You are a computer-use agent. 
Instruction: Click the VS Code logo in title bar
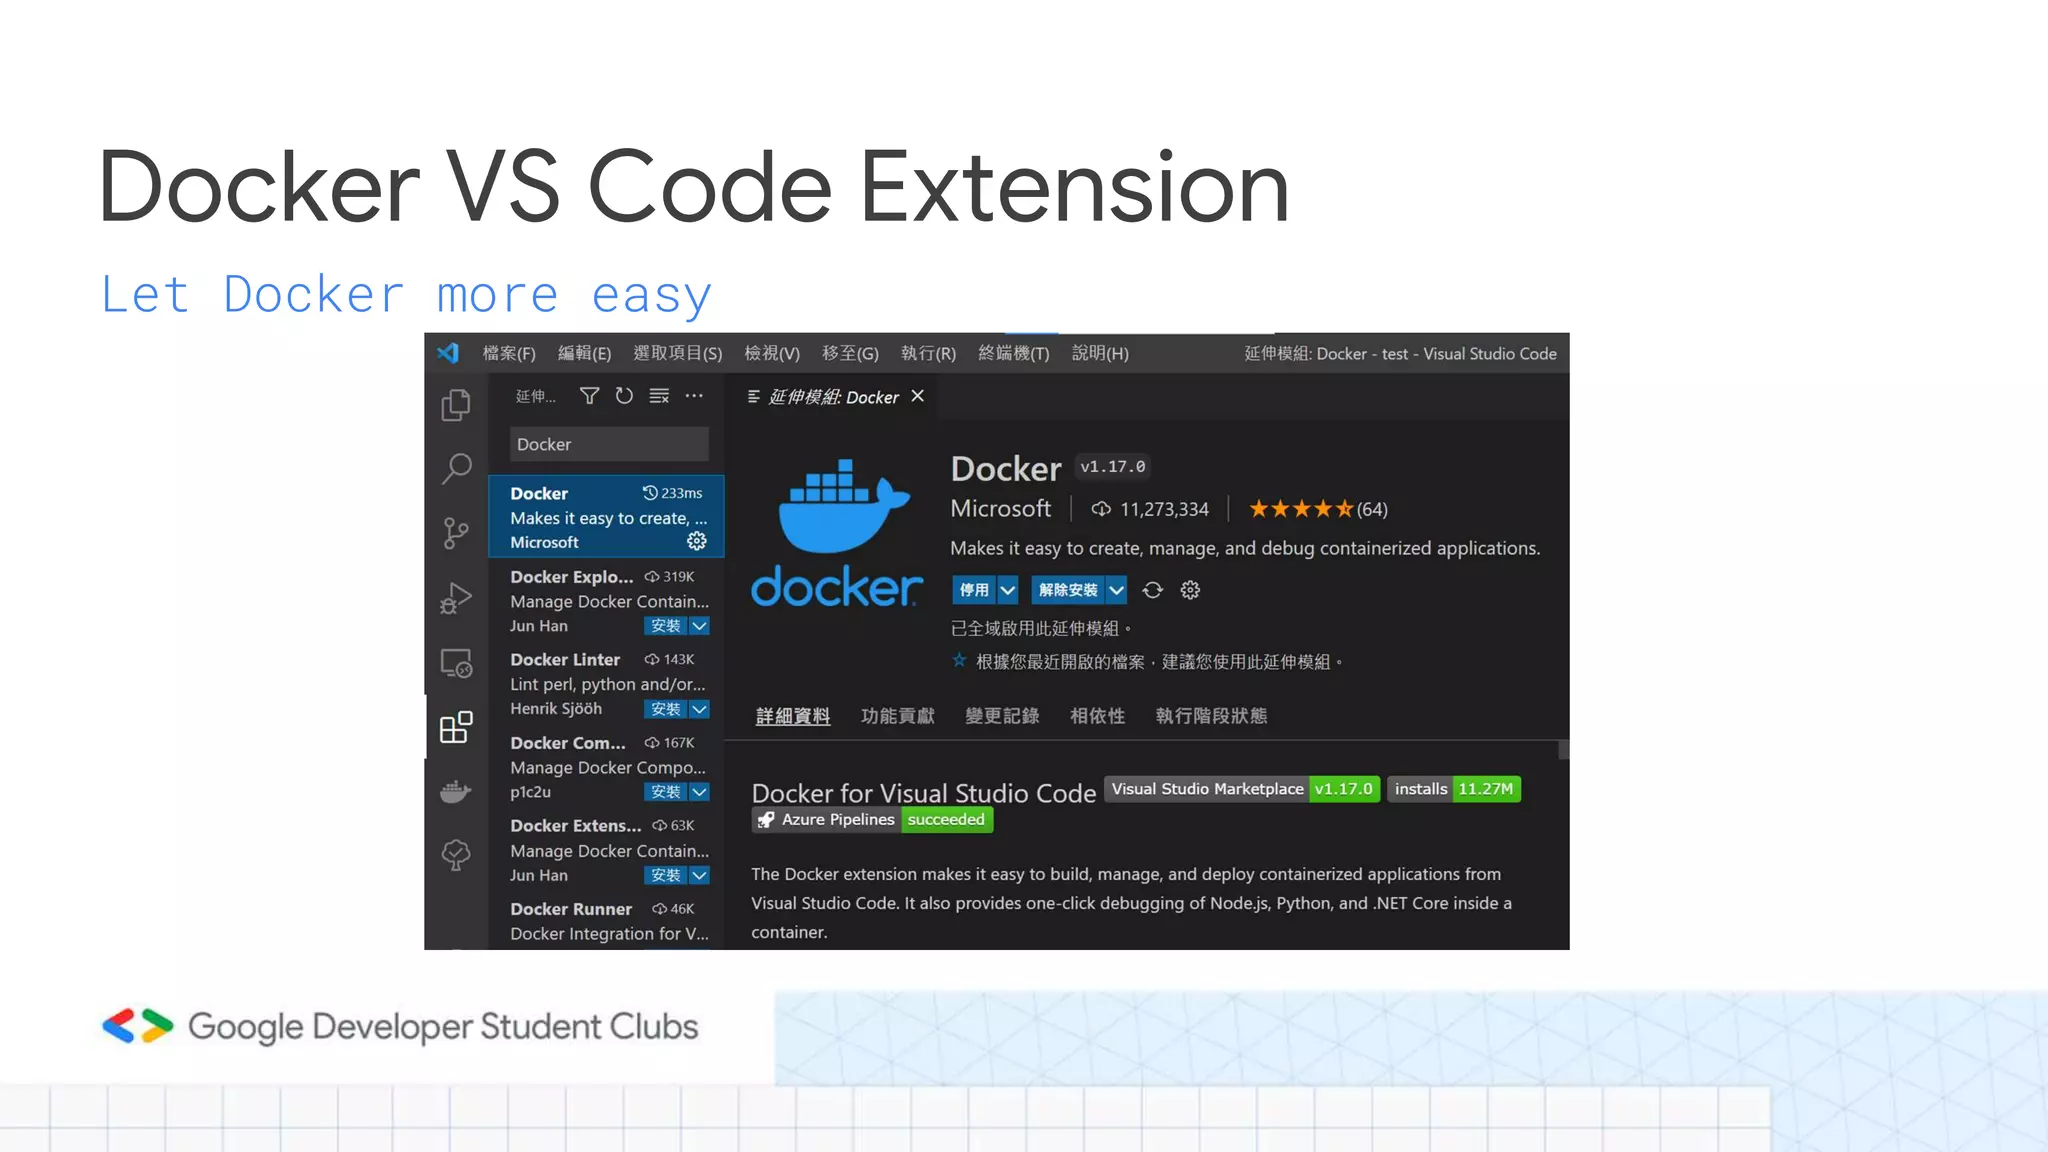click(447, 353)
